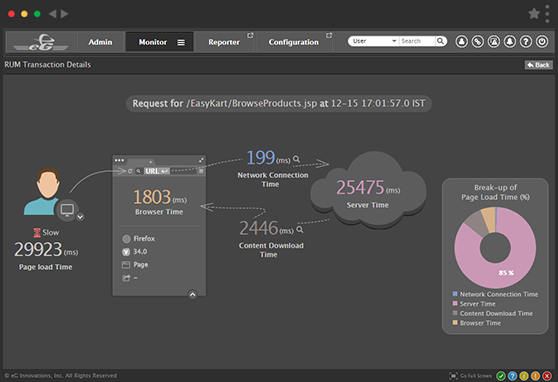Viewport: 558px width, 382px height.
Task: Open the Configuration tab
Action: [294, 42]
